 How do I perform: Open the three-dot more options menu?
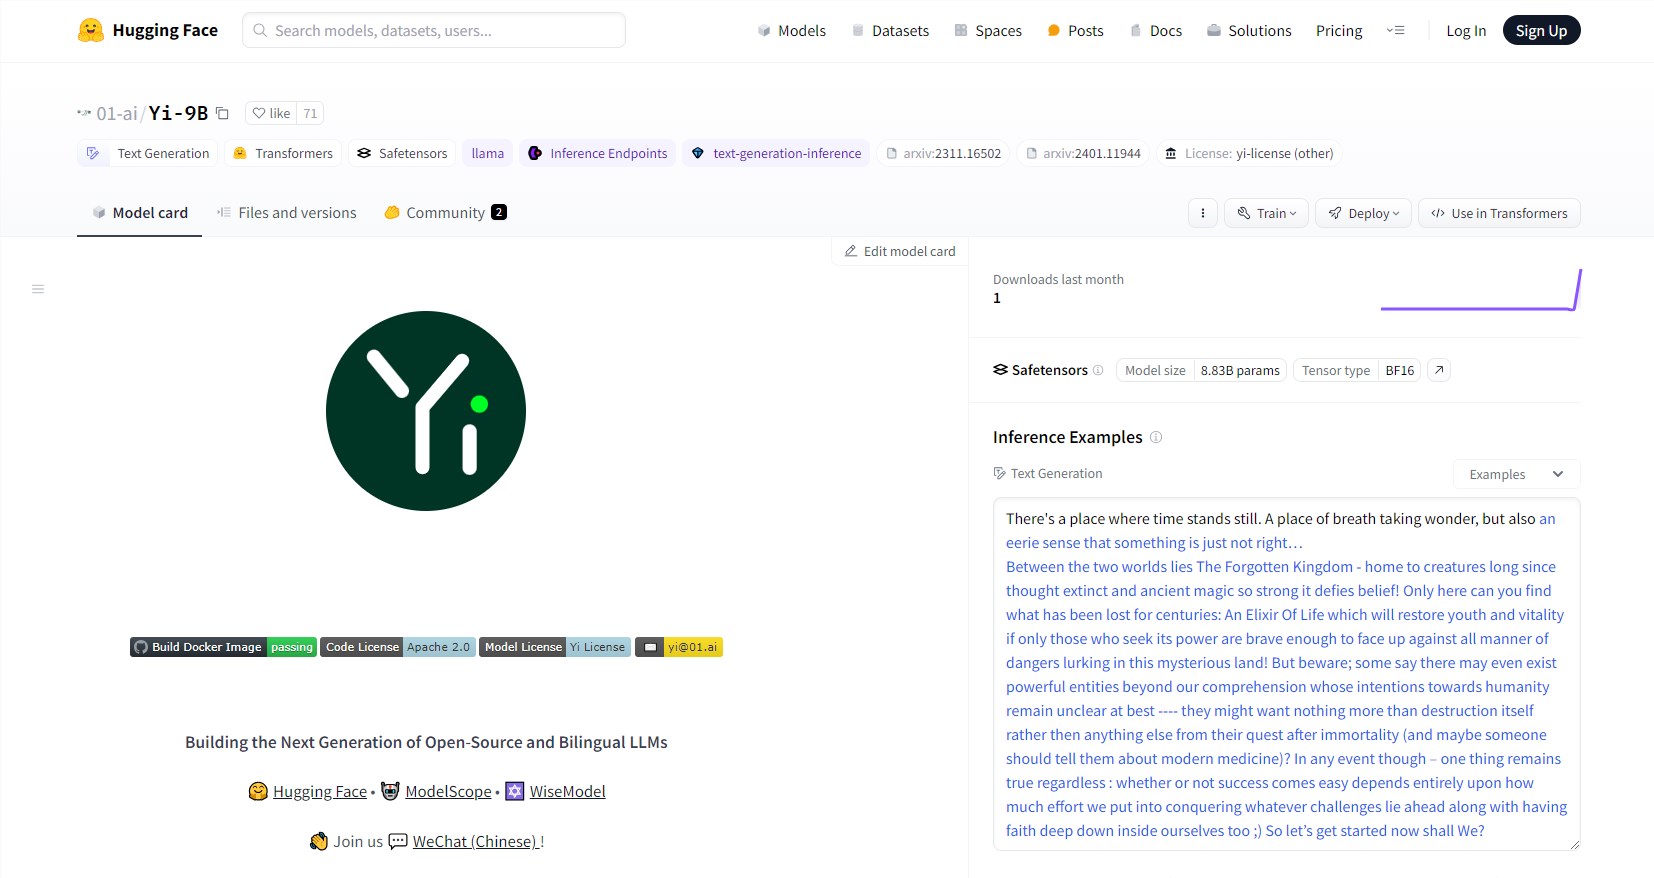pyautogui.click(x=1203, y=213)
